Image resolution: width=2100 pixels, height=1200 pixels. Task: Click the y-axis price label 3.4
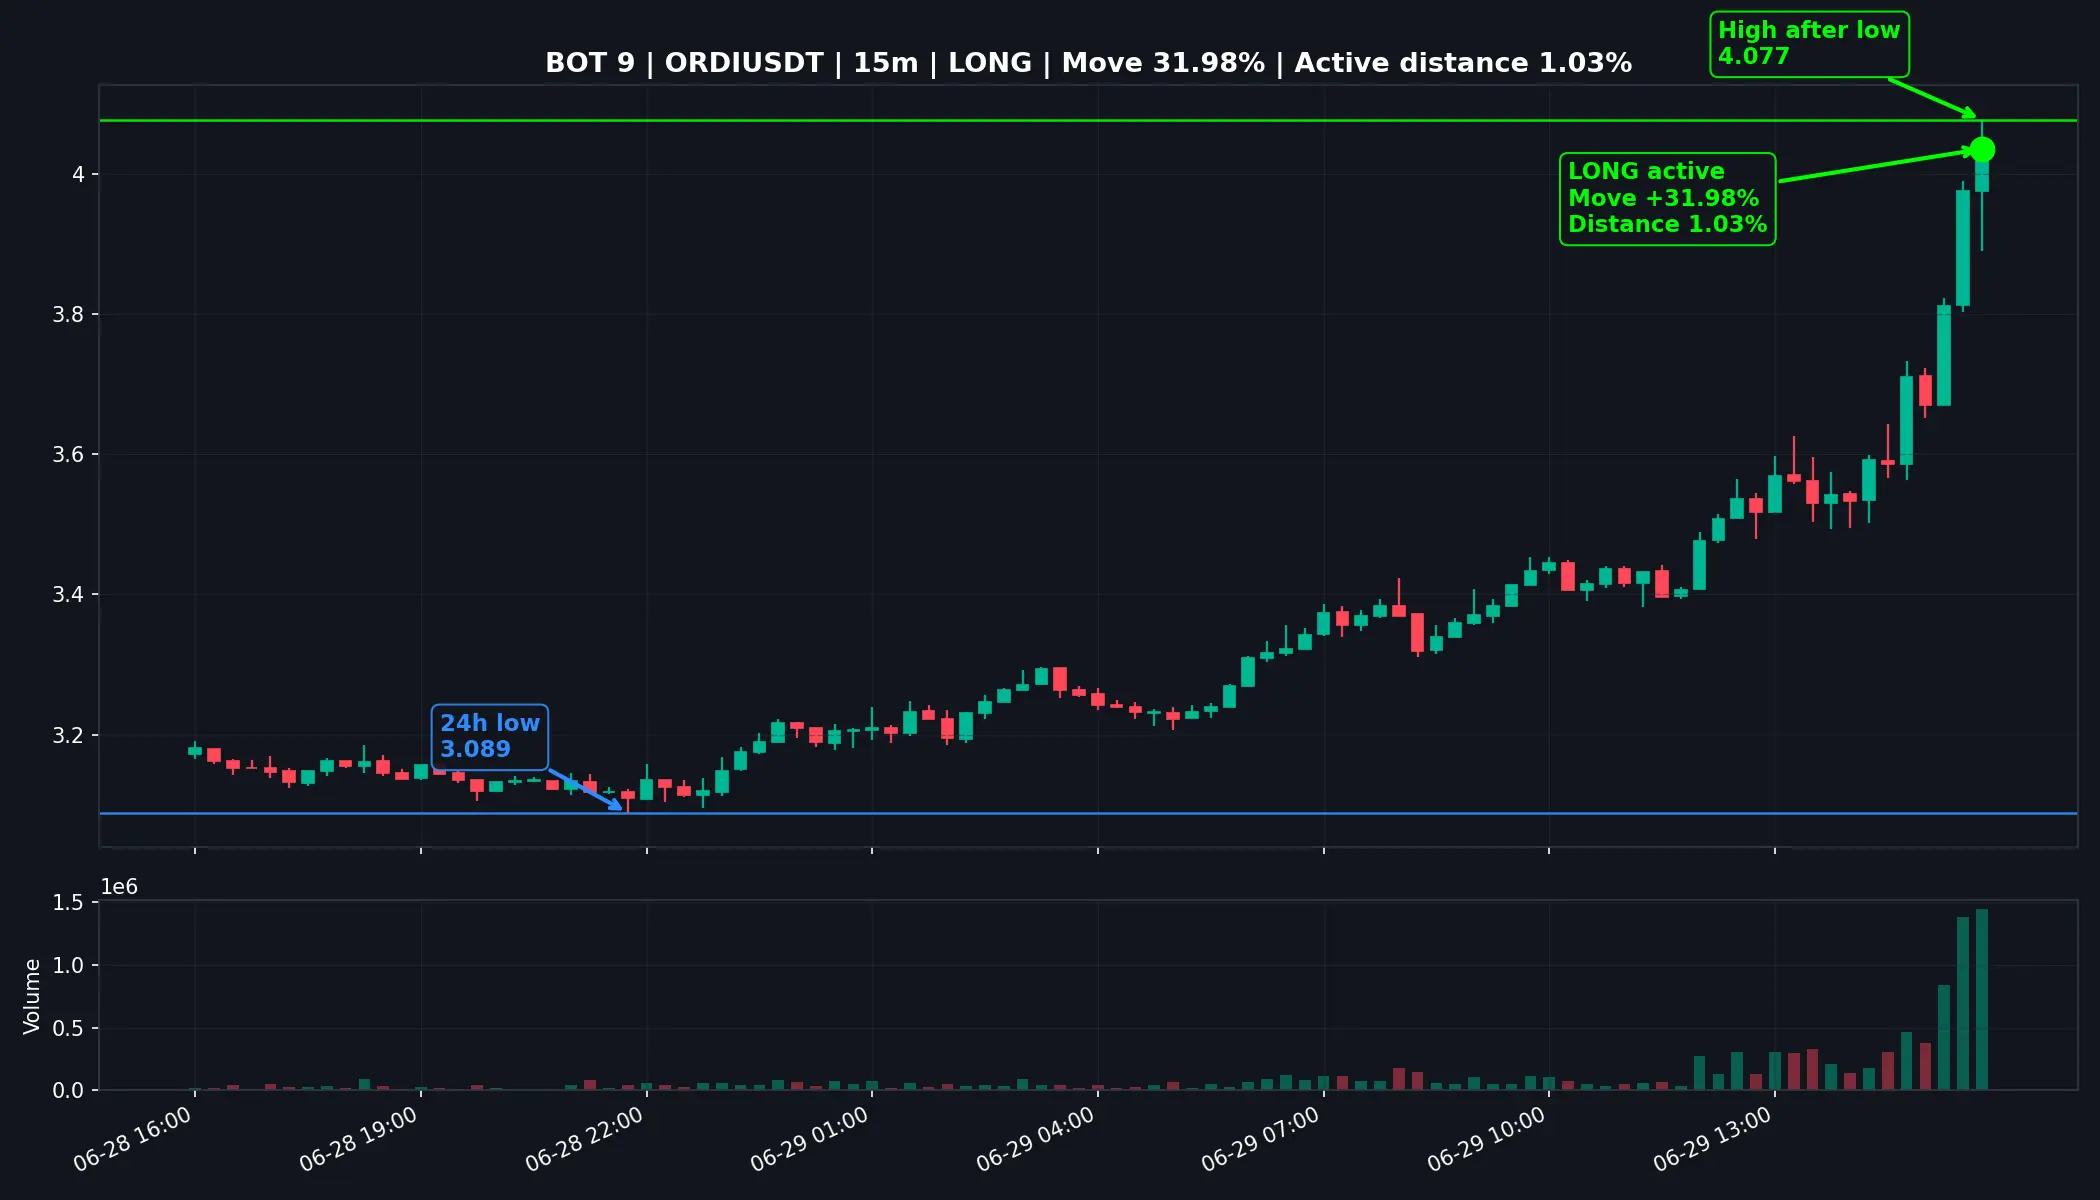click(x=67, y=595)
